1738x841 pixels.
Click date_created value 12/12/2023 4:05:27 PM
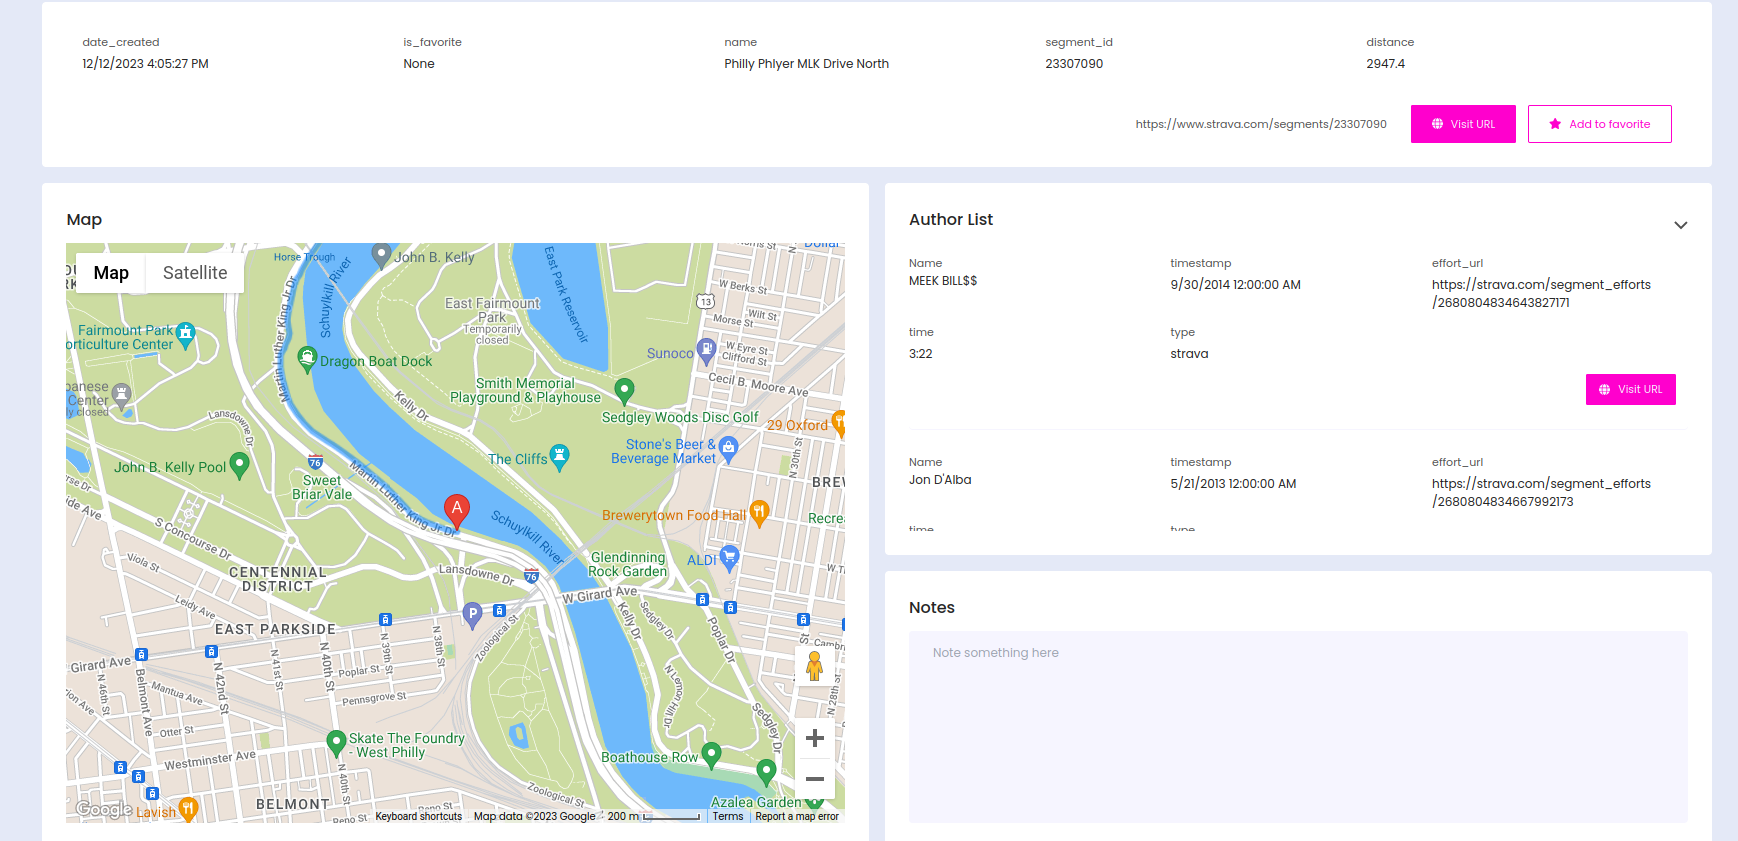tap(146, 64)
